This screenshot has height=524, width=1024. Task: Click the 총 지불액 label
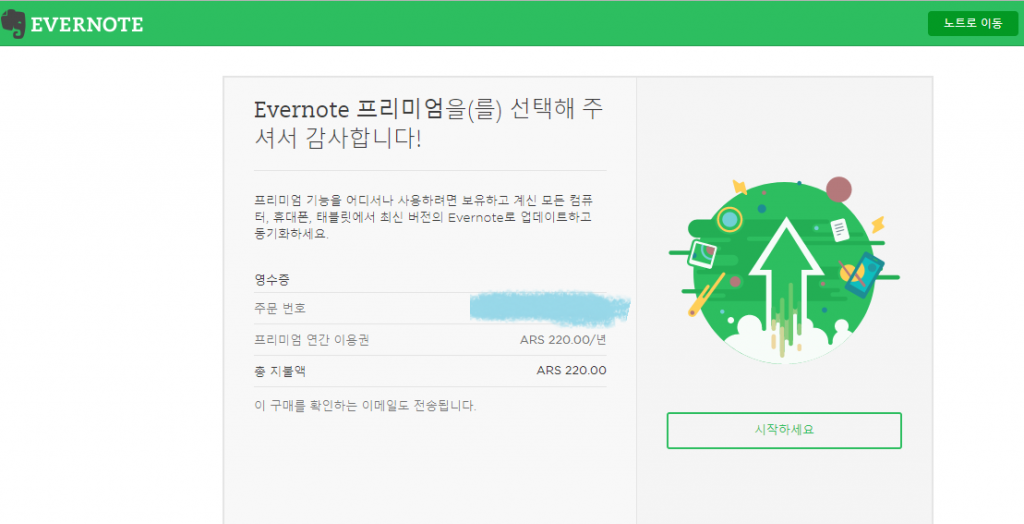[x=280, y=371]
